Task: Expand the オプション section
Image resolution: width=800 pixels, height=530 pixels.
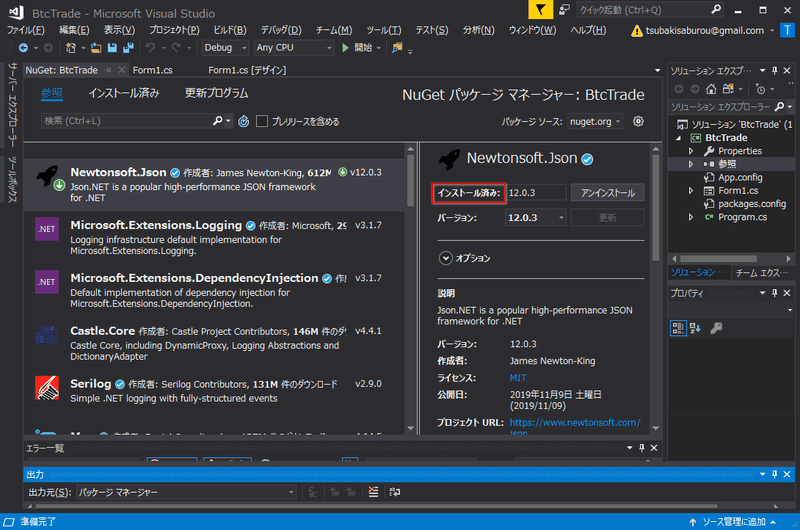Action: (x=445, y=258)
